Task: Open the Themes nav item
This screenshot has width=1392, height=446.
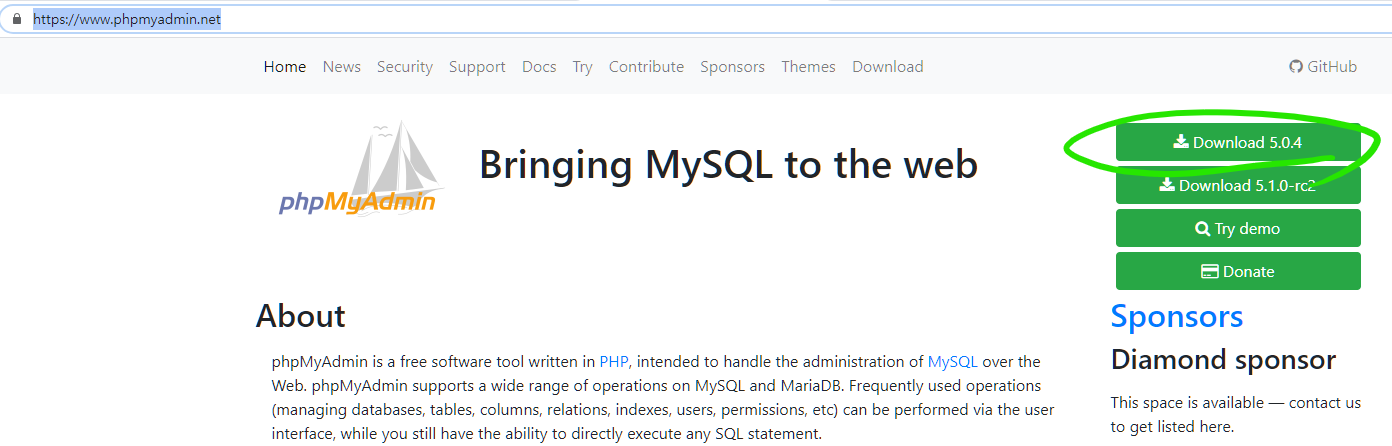Action: pos(808,67)
